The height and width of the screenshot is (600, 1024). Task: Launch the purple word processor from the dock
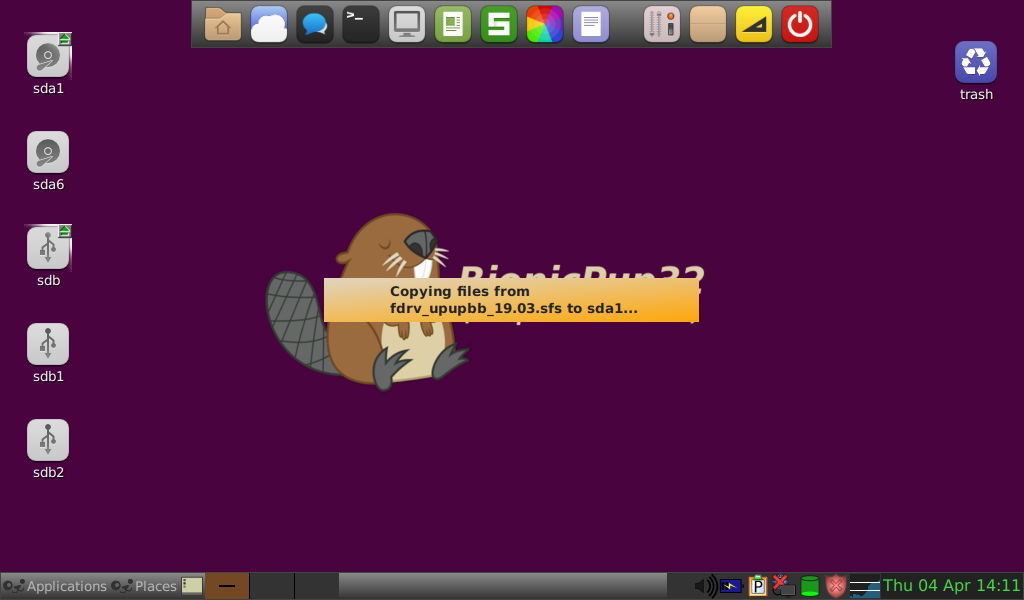[590, 24]
